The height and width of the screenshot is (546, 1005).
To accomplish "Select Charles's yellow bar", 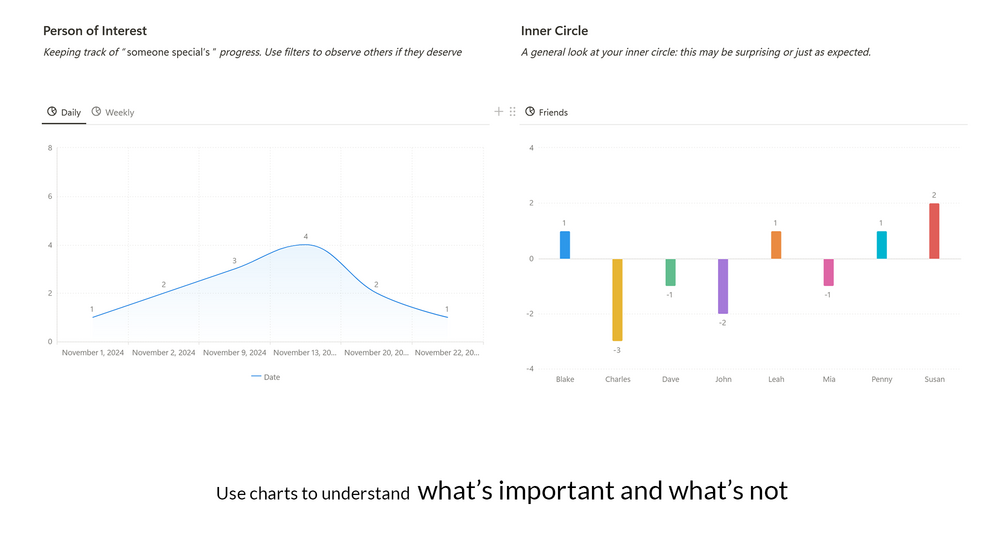I will tap(618, 299).
